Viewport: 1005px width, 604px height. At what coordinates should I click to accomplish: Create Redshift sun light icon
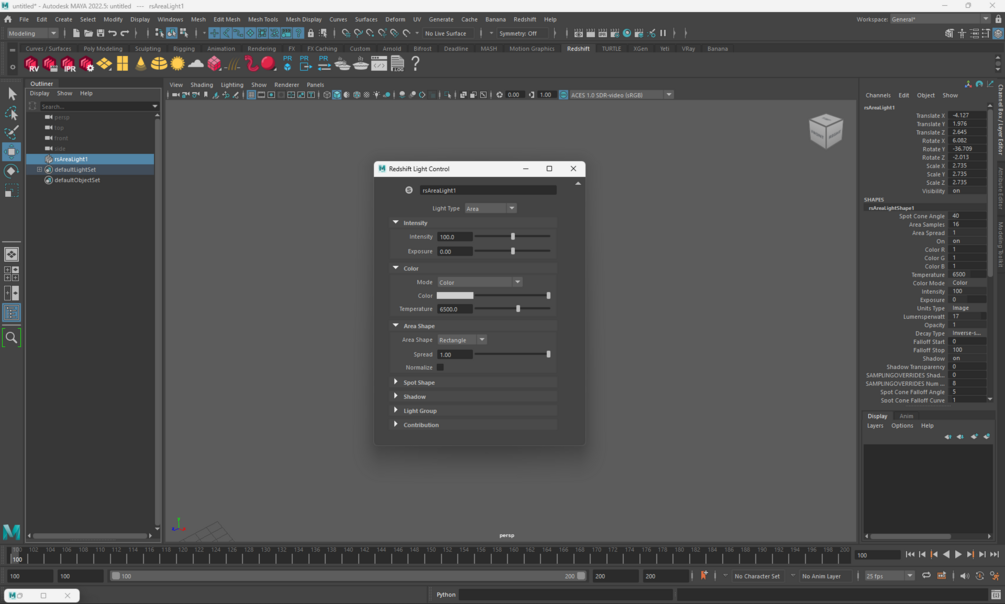click(x=178, y=63)
